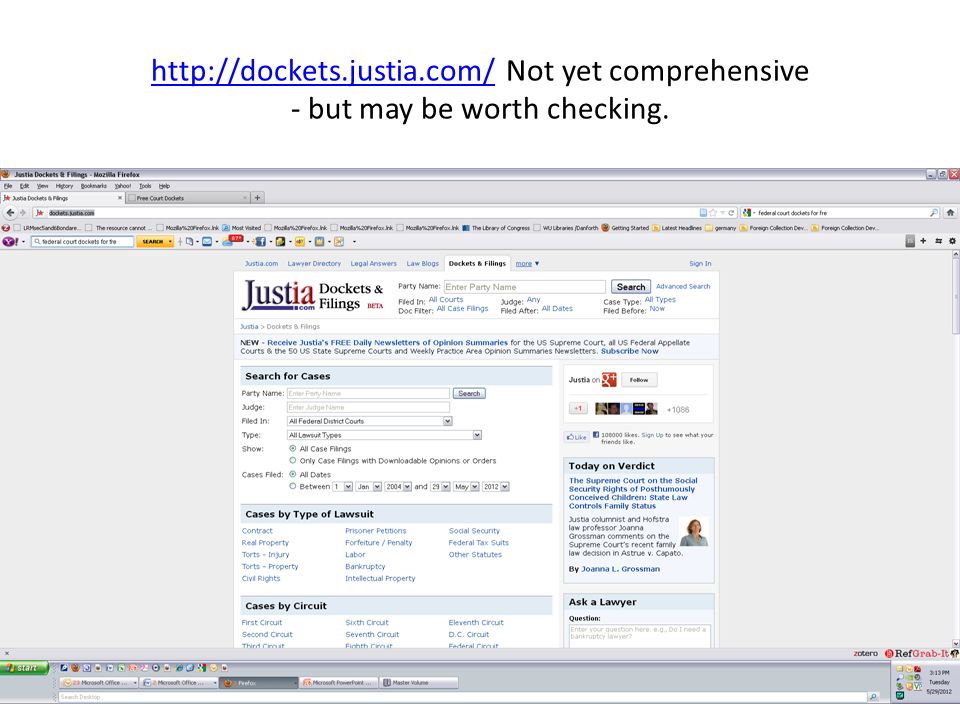
Task: Reload the page using the refresh icon
Action: click(x=730, y=212)
